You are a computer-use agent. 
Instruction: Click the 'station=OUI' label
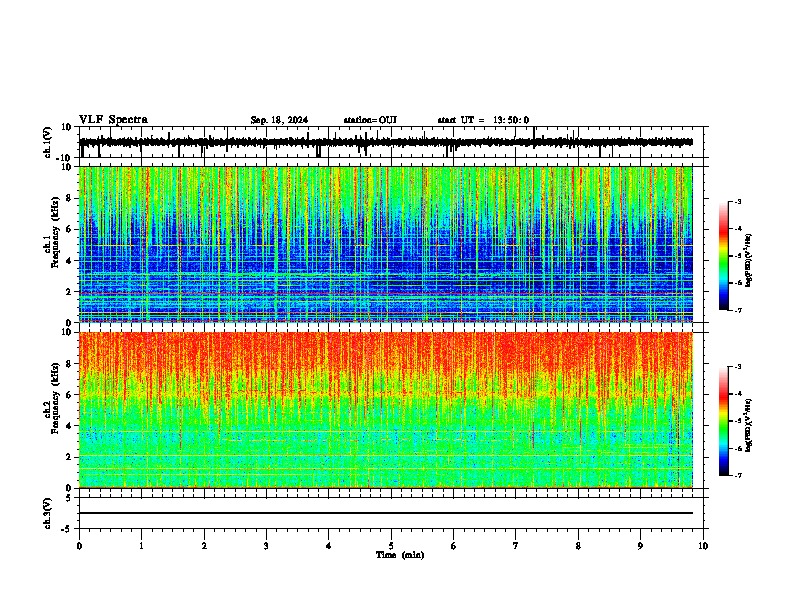click(x=370, y=120)
